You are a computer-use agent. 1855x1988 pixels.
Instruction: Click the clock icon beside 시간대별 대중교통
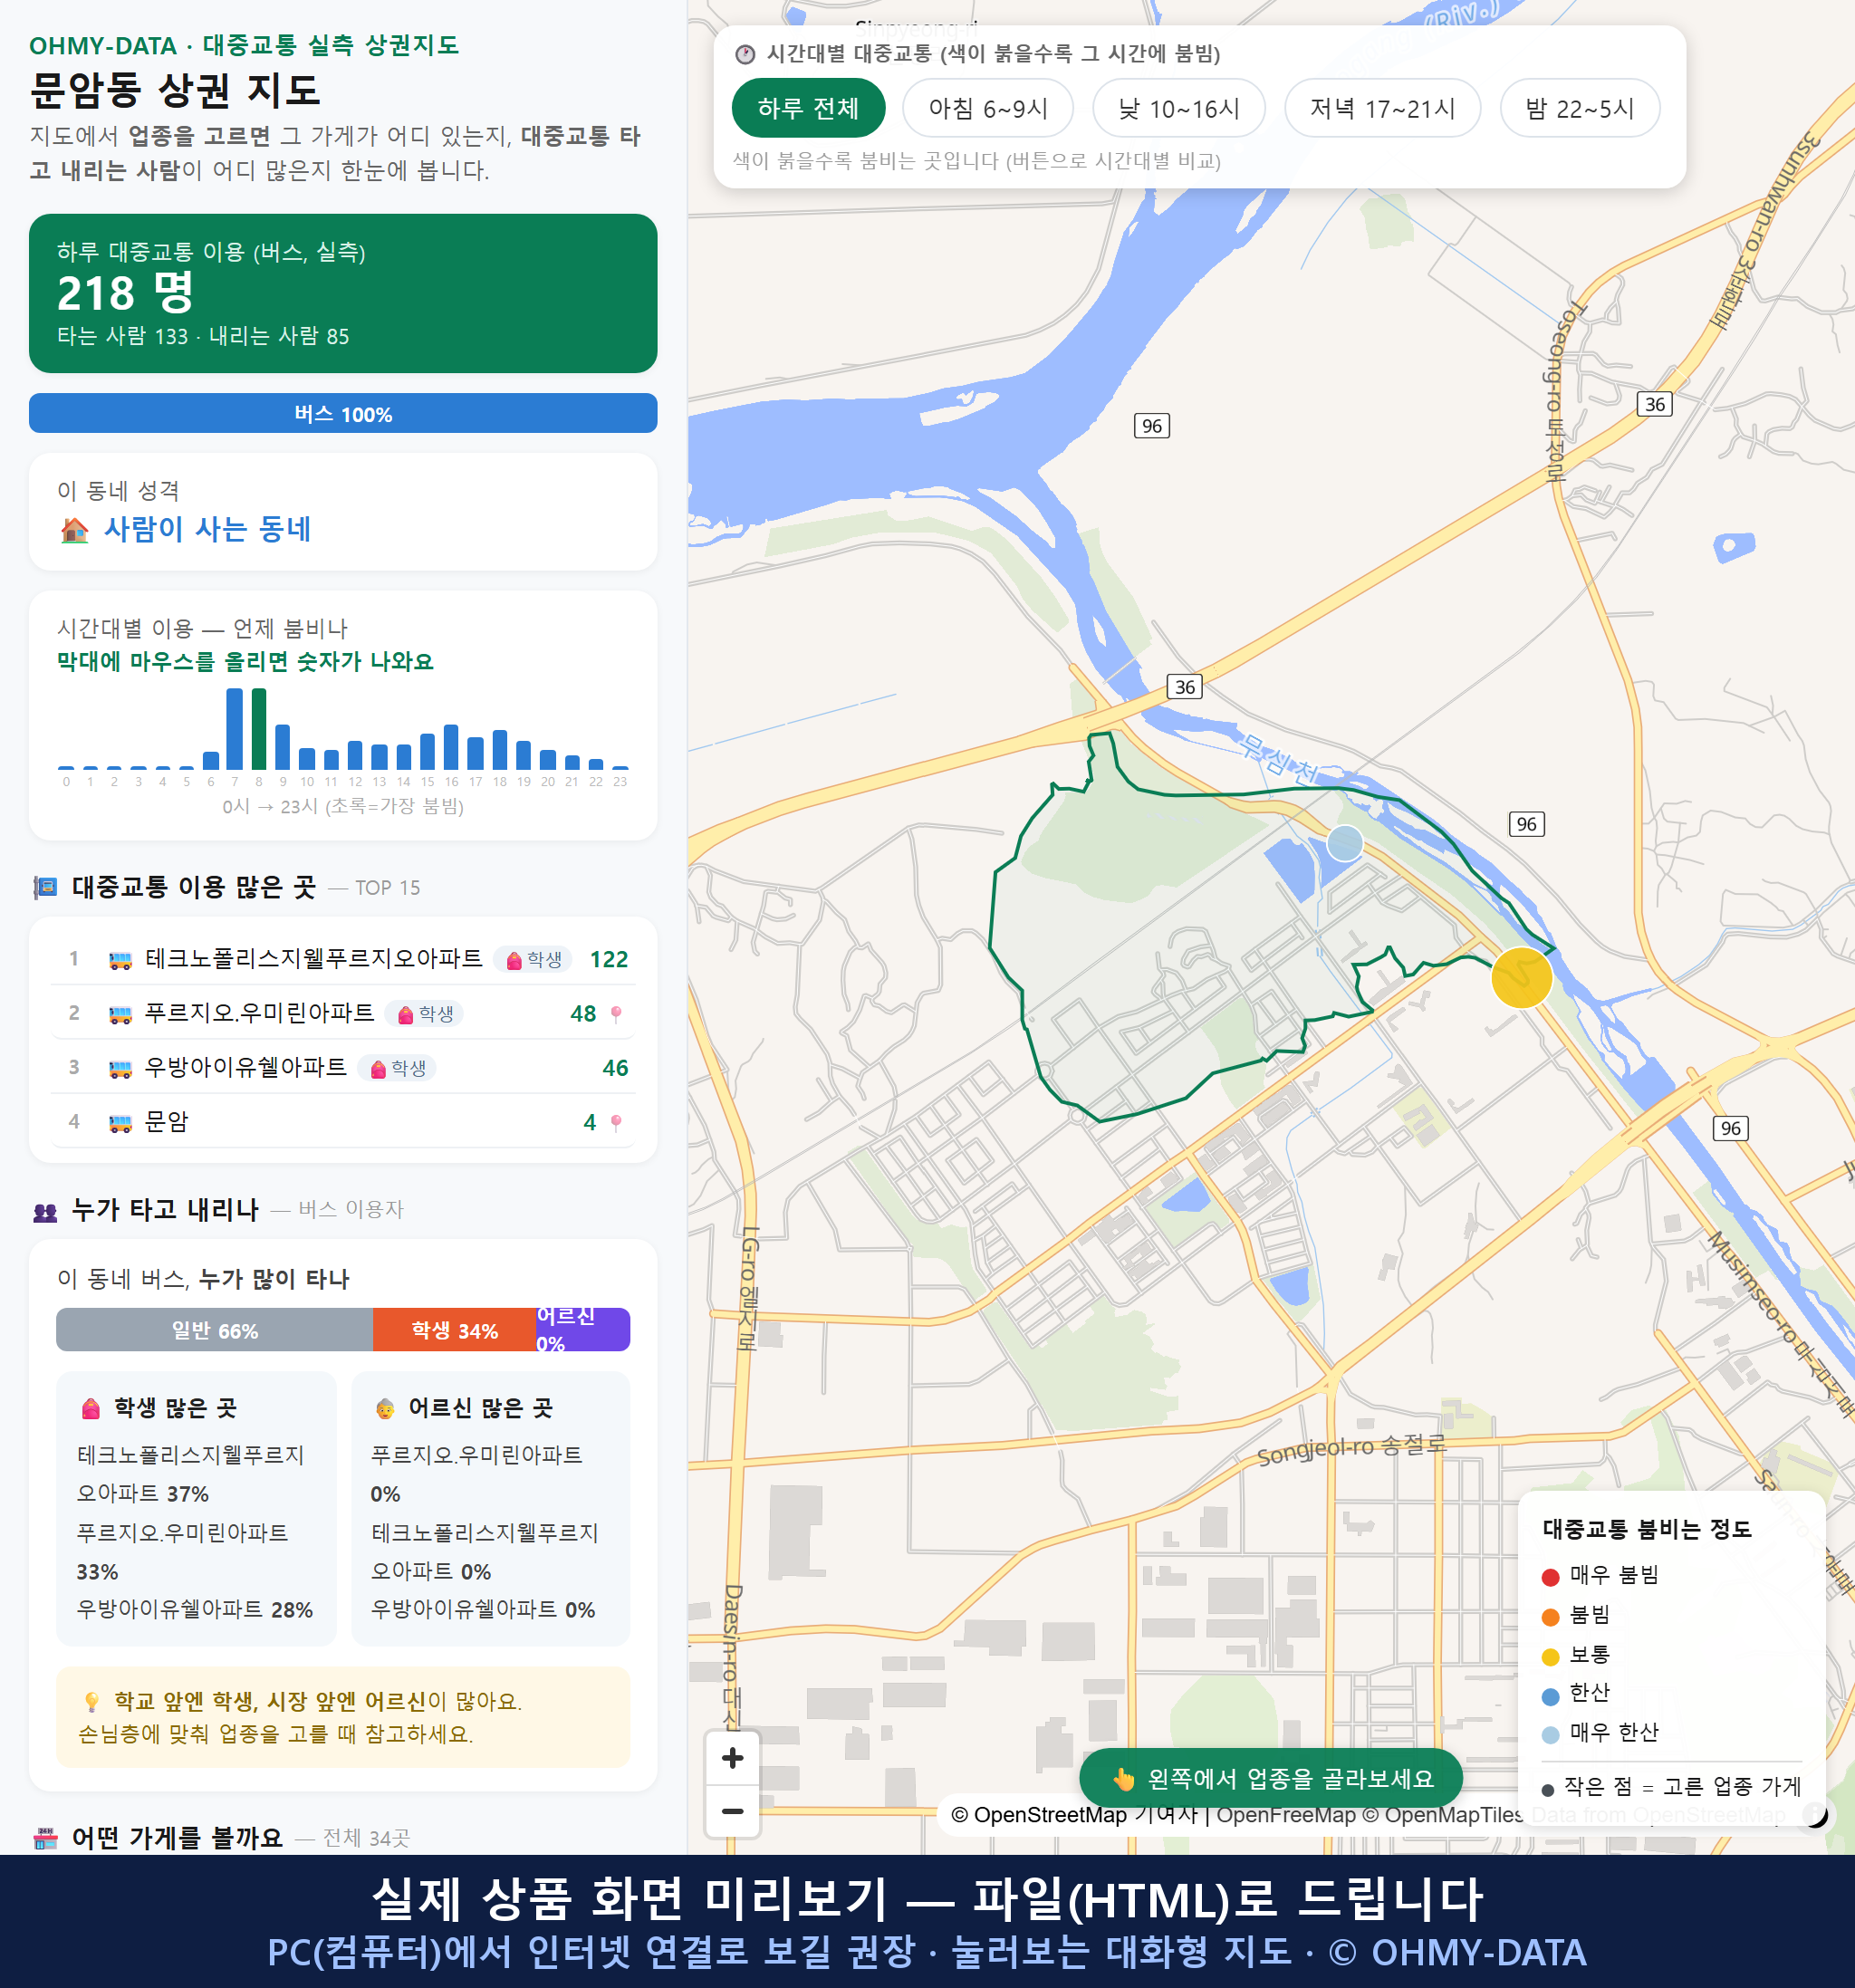744,54
